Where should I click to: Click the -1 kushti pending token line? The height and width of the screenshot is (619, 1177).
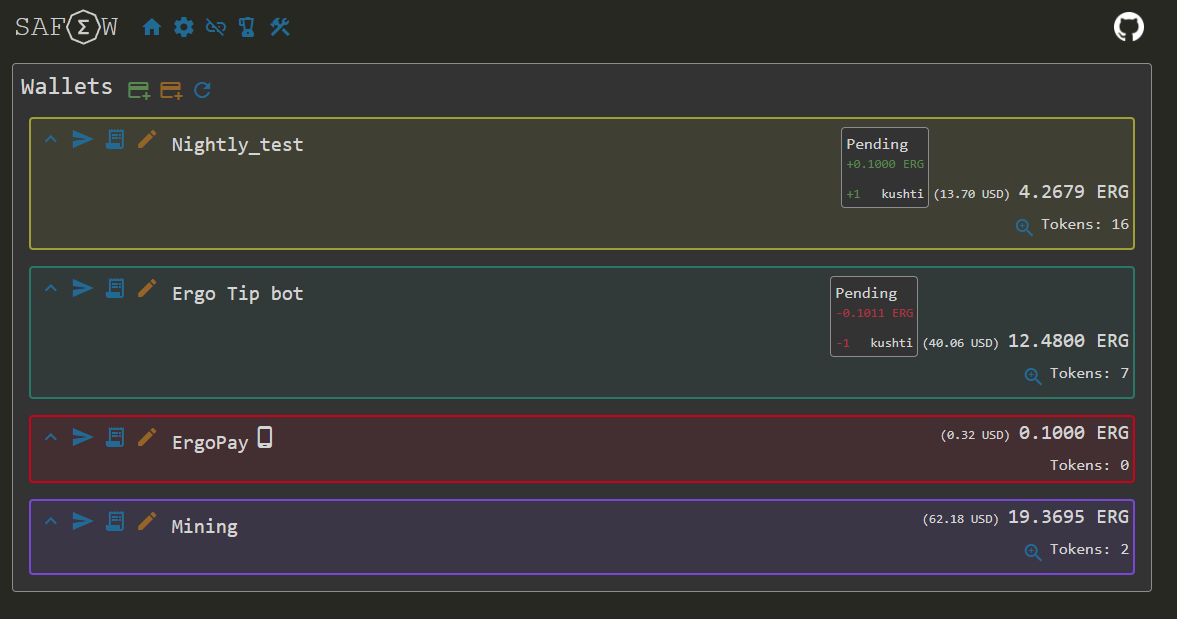point(874,343)
